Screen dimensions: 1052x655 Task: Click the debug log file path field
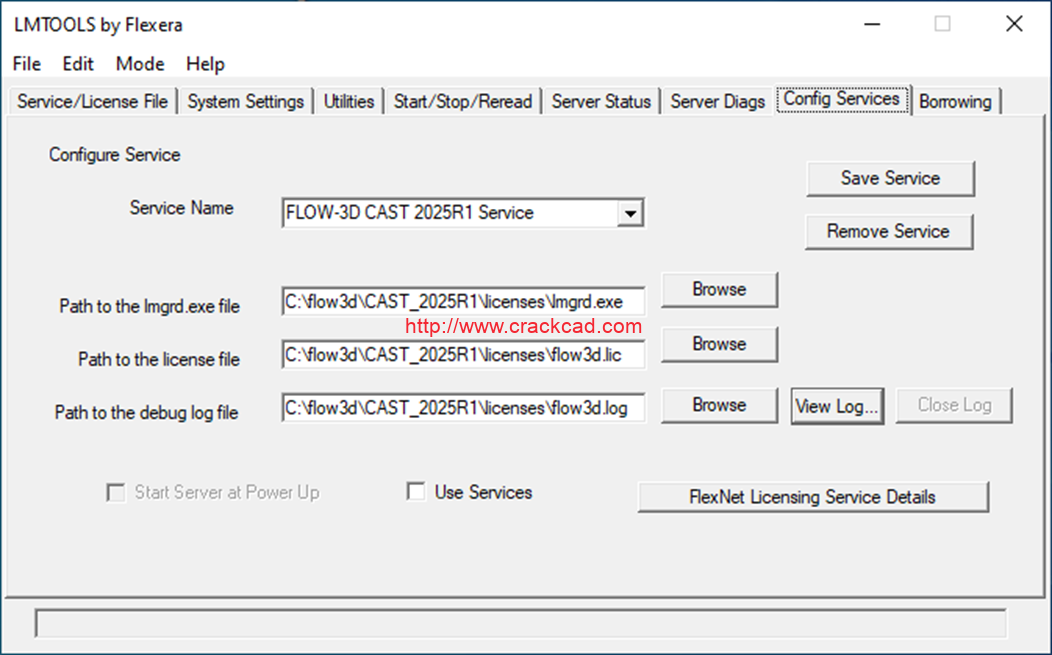tap(463, 408)
